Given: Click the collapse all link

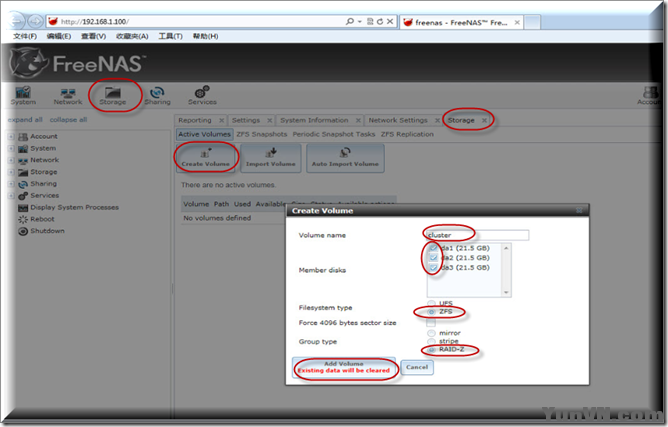Looking at the screenshot, I should pyautogui.click(x=68, y=120).
